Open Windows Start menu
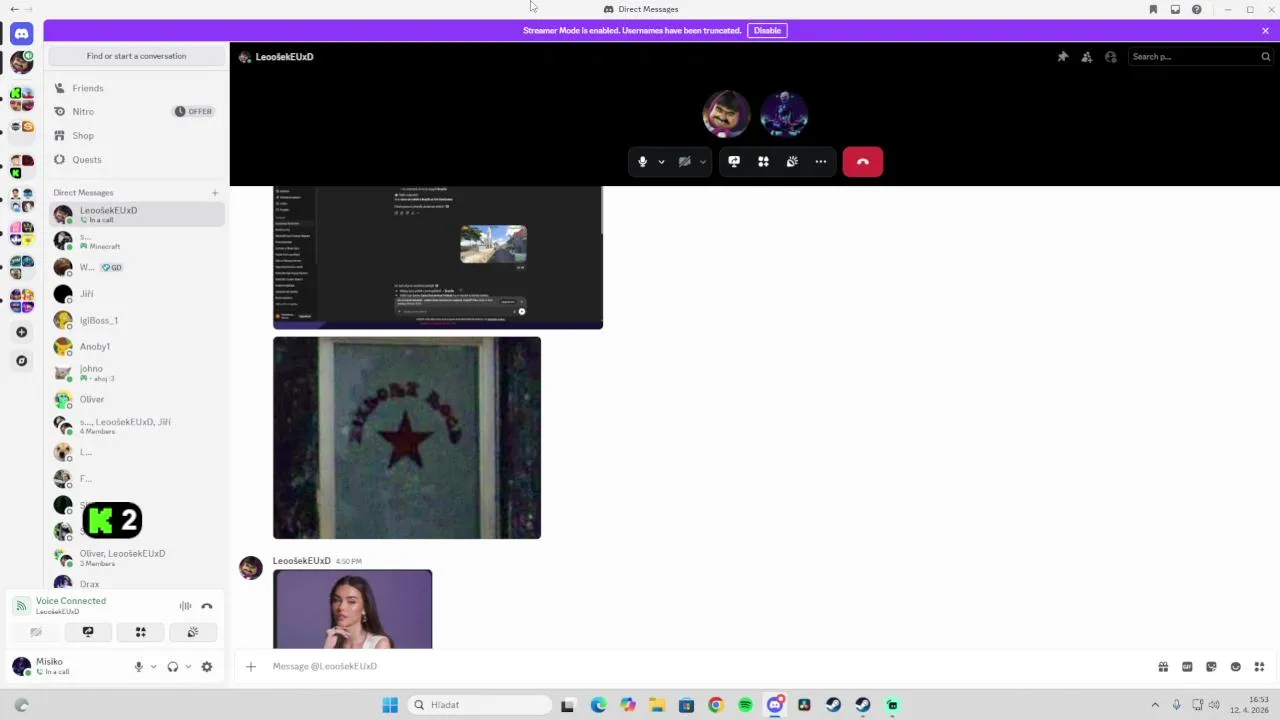This screenshot has width=1280, height=720. tap(390, 705)
